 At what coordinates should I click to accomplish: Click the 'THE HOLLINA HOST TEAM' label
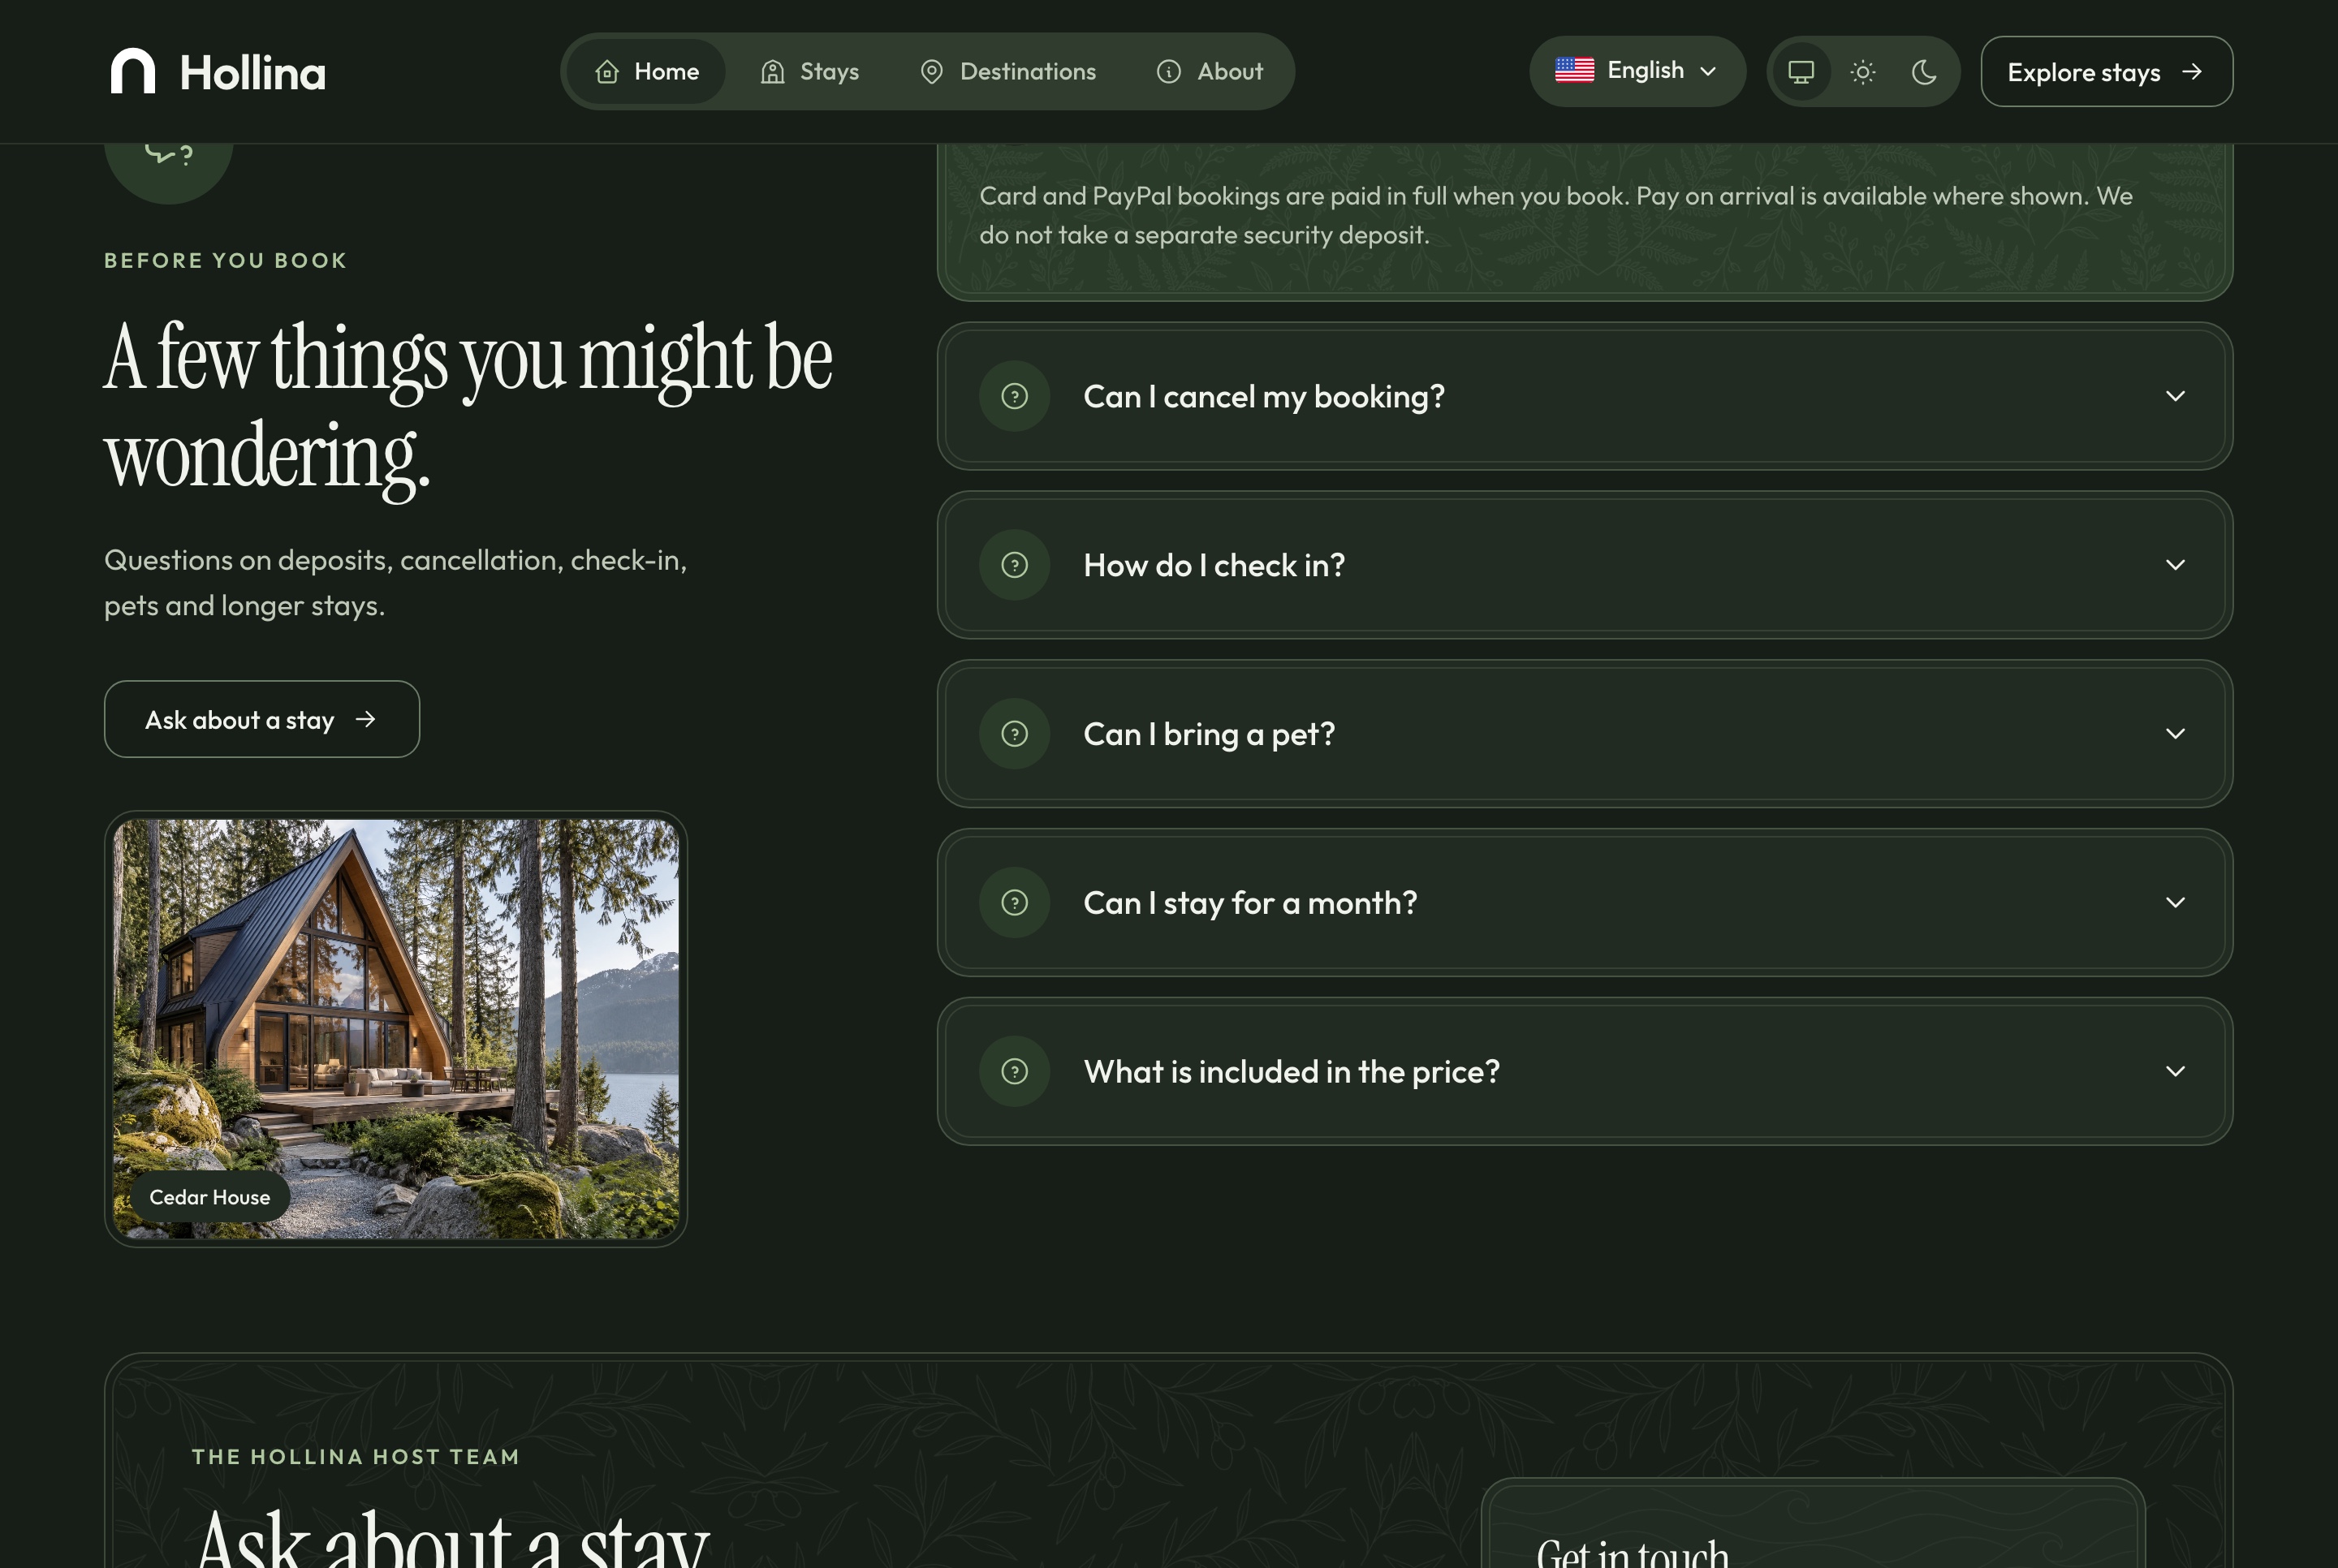[356, 1457]
